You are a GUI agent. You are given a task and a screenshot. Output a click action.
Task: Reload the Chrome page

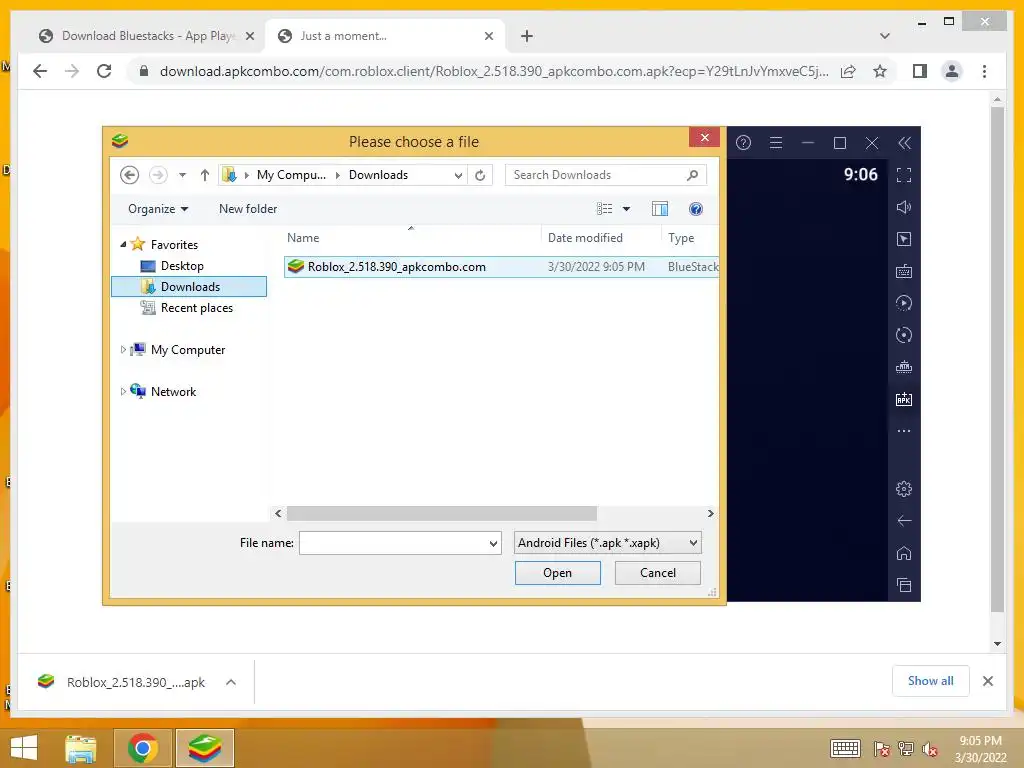tap(104, 71)
